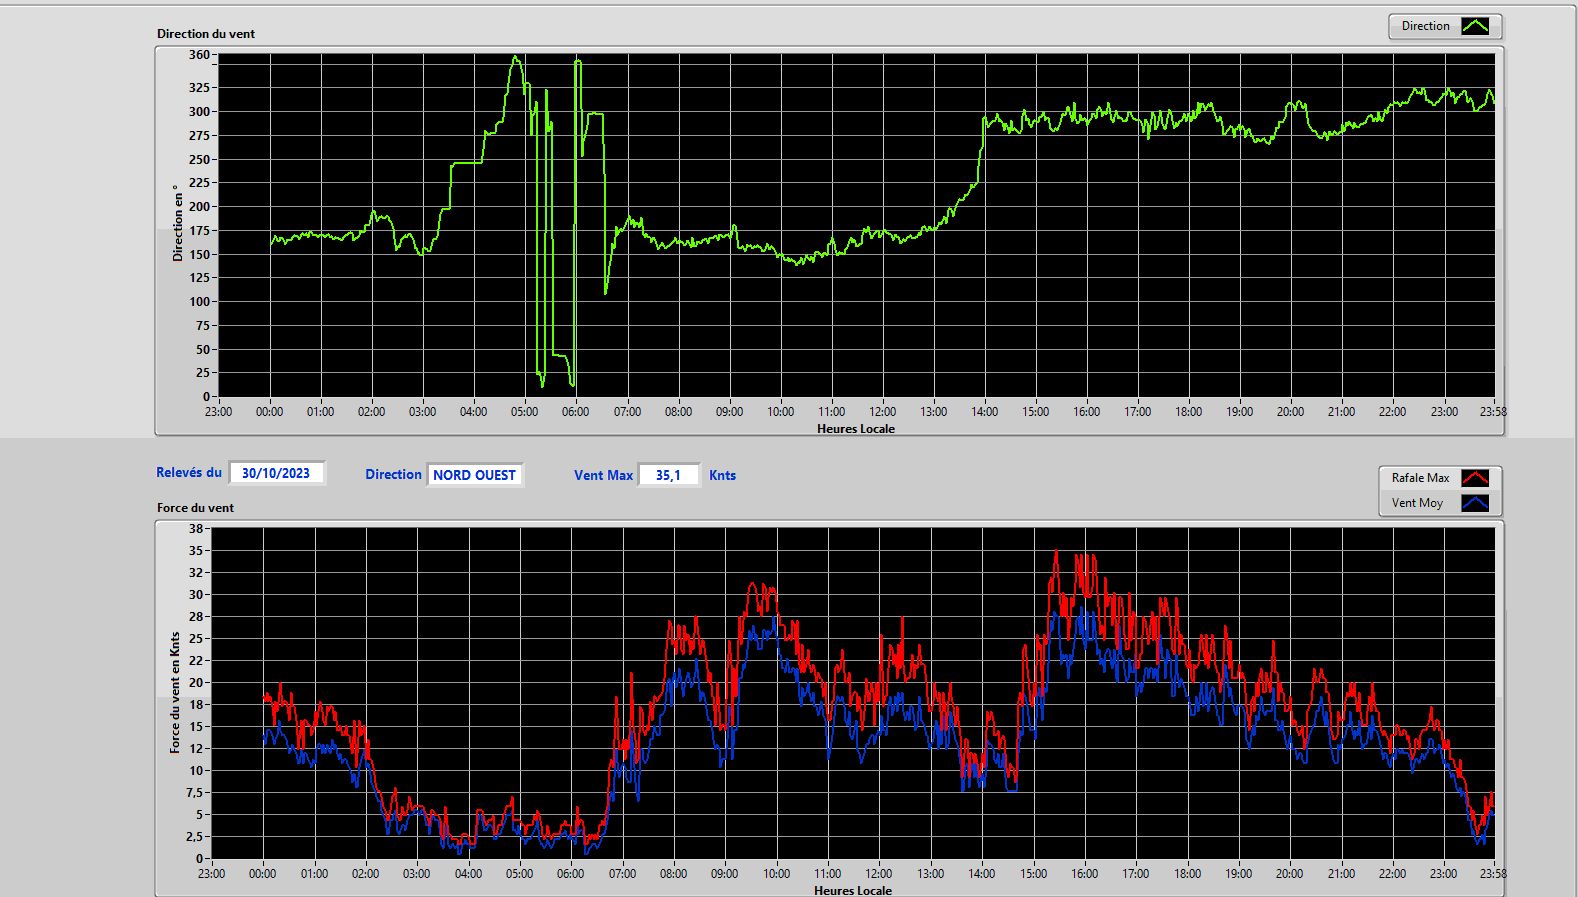Click the Knts unit label

click(x=722, y=475)
